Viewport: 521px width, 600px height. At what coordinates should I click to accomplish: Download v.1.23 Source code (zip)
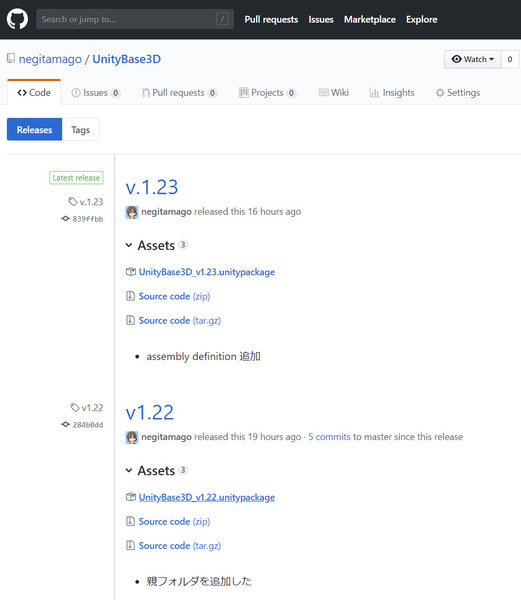(x=174, y=296)
